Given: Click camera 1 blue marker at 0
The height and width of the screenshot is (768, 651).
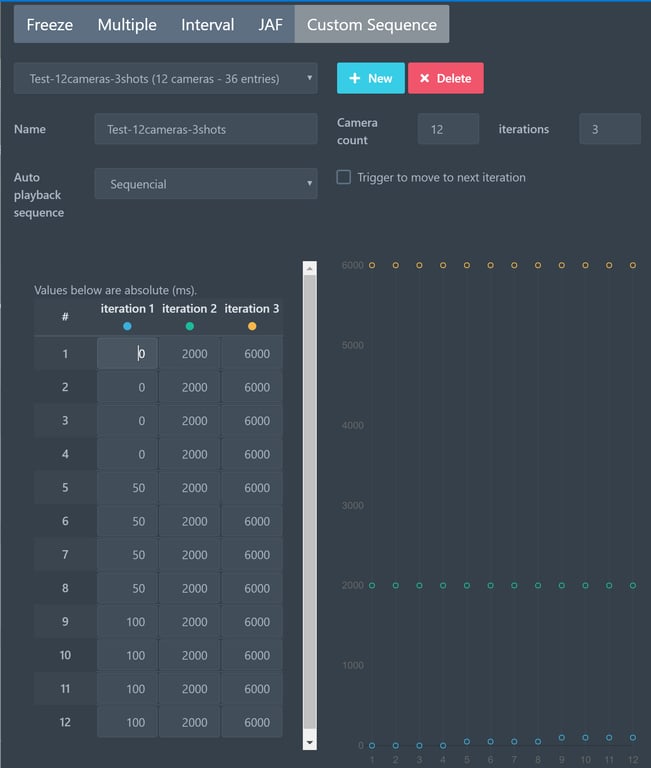Looking at the screenshot, I should click(372, 745).
